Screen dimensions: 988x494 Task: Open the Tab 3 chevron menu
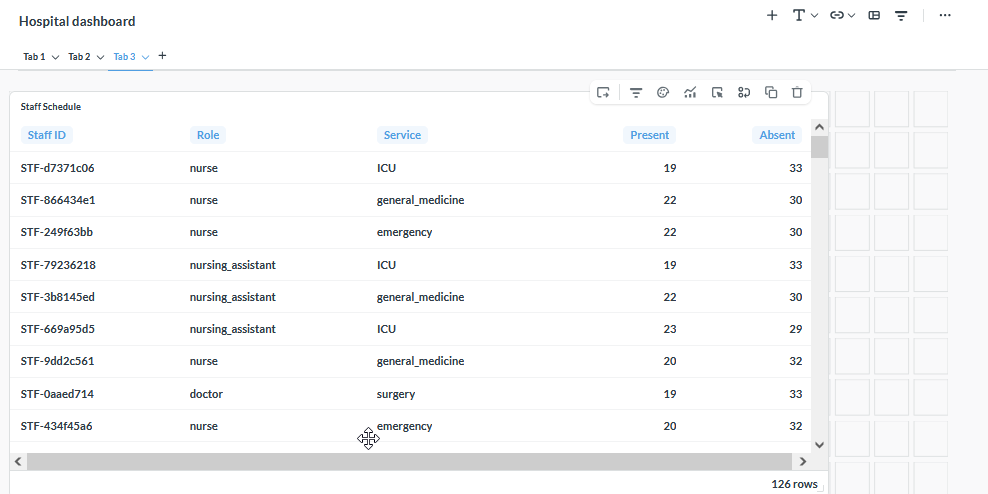pyautogui.click(x=145, y=57)
